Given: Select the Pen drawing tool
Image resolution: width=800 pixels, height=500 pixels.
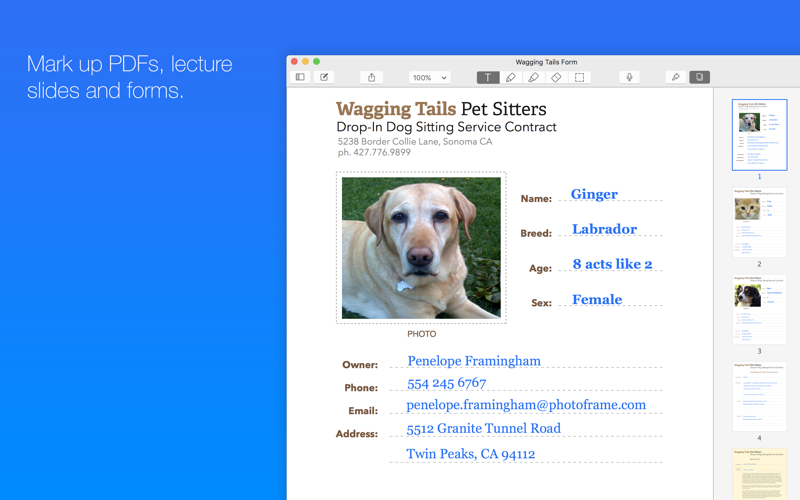Looking at the screenshot, I should [x=510, y=77].
